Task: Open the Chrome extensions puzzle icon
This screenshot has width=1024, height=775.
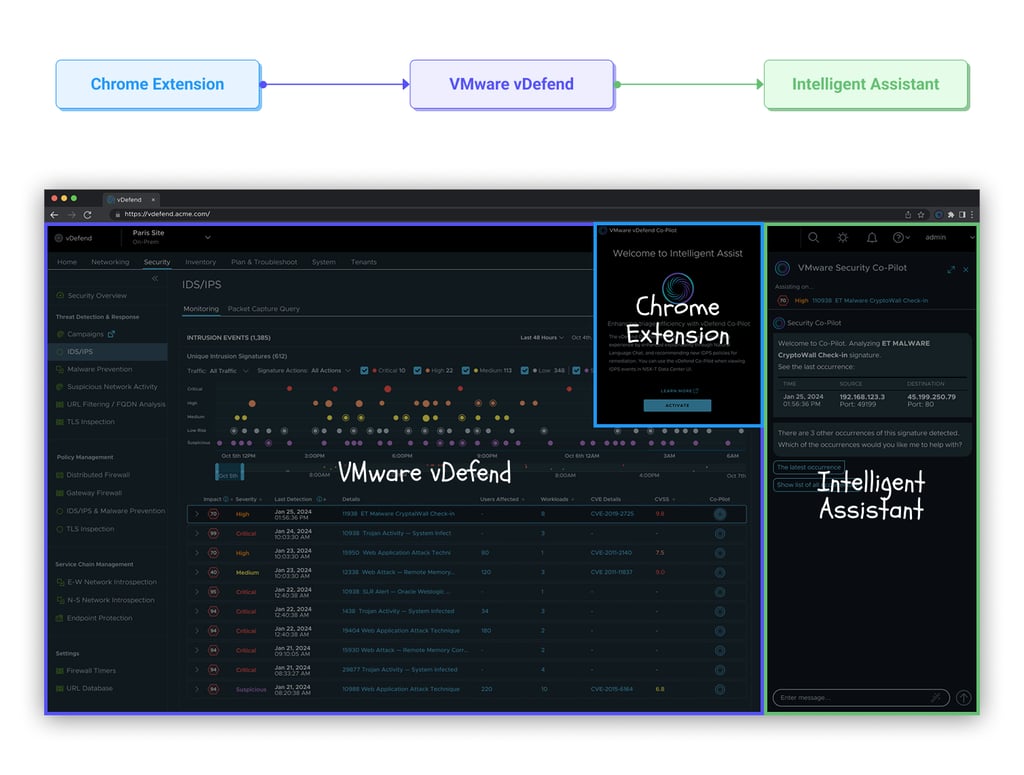Action: click(x=951, y=214)
